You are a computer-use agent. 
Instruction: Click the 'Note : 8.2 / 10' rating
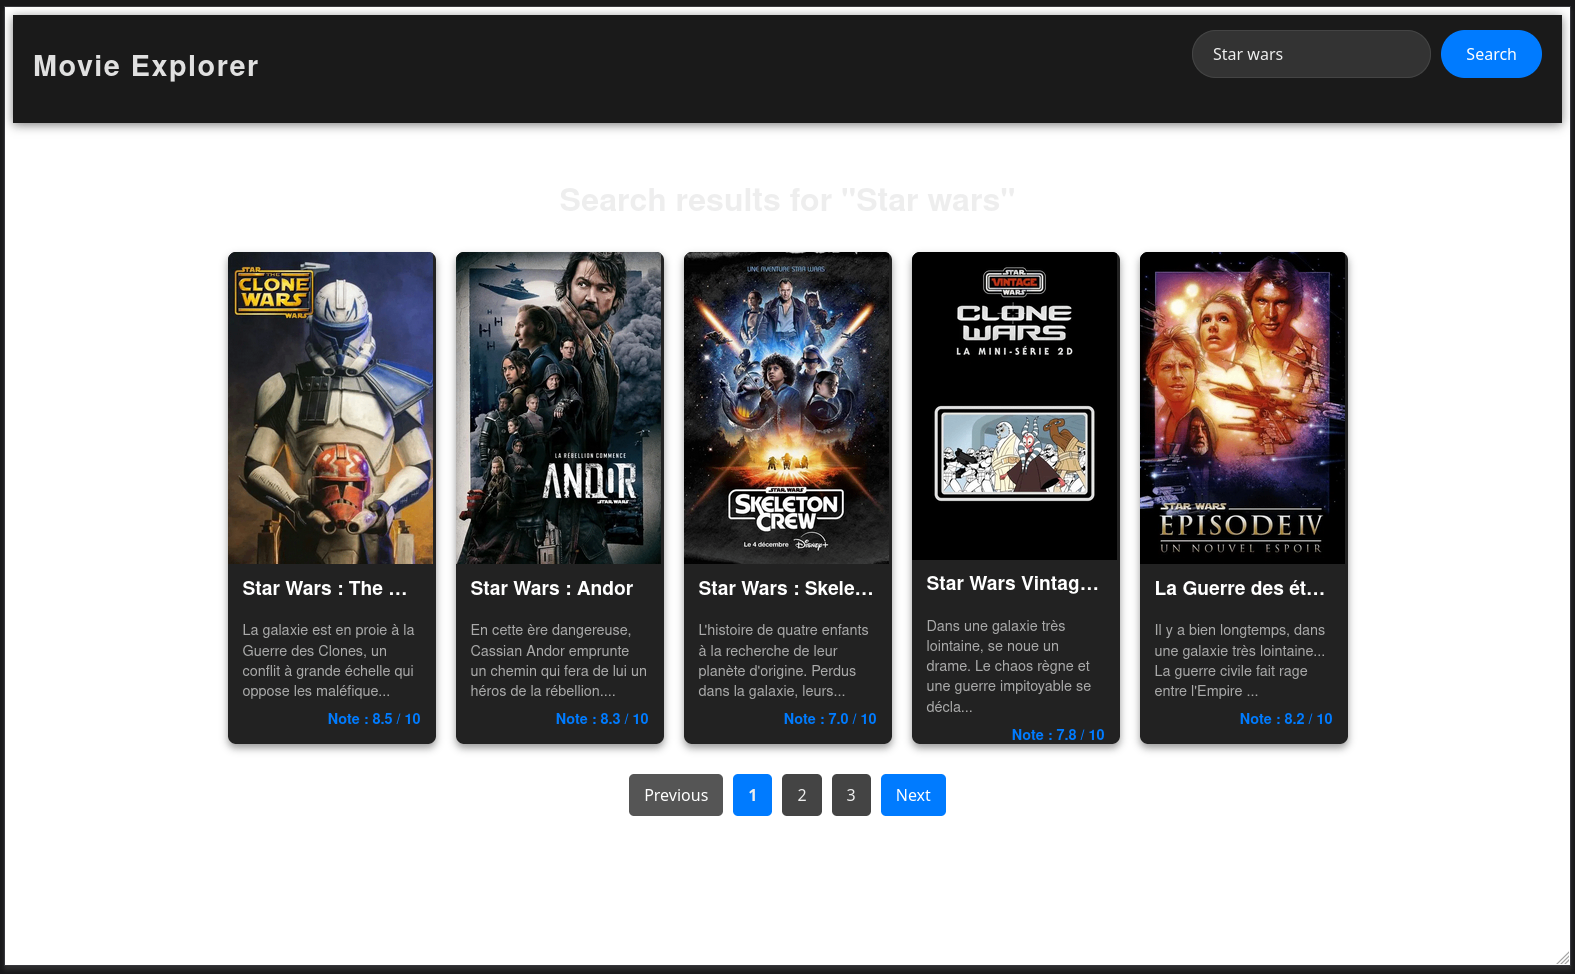1286,719
